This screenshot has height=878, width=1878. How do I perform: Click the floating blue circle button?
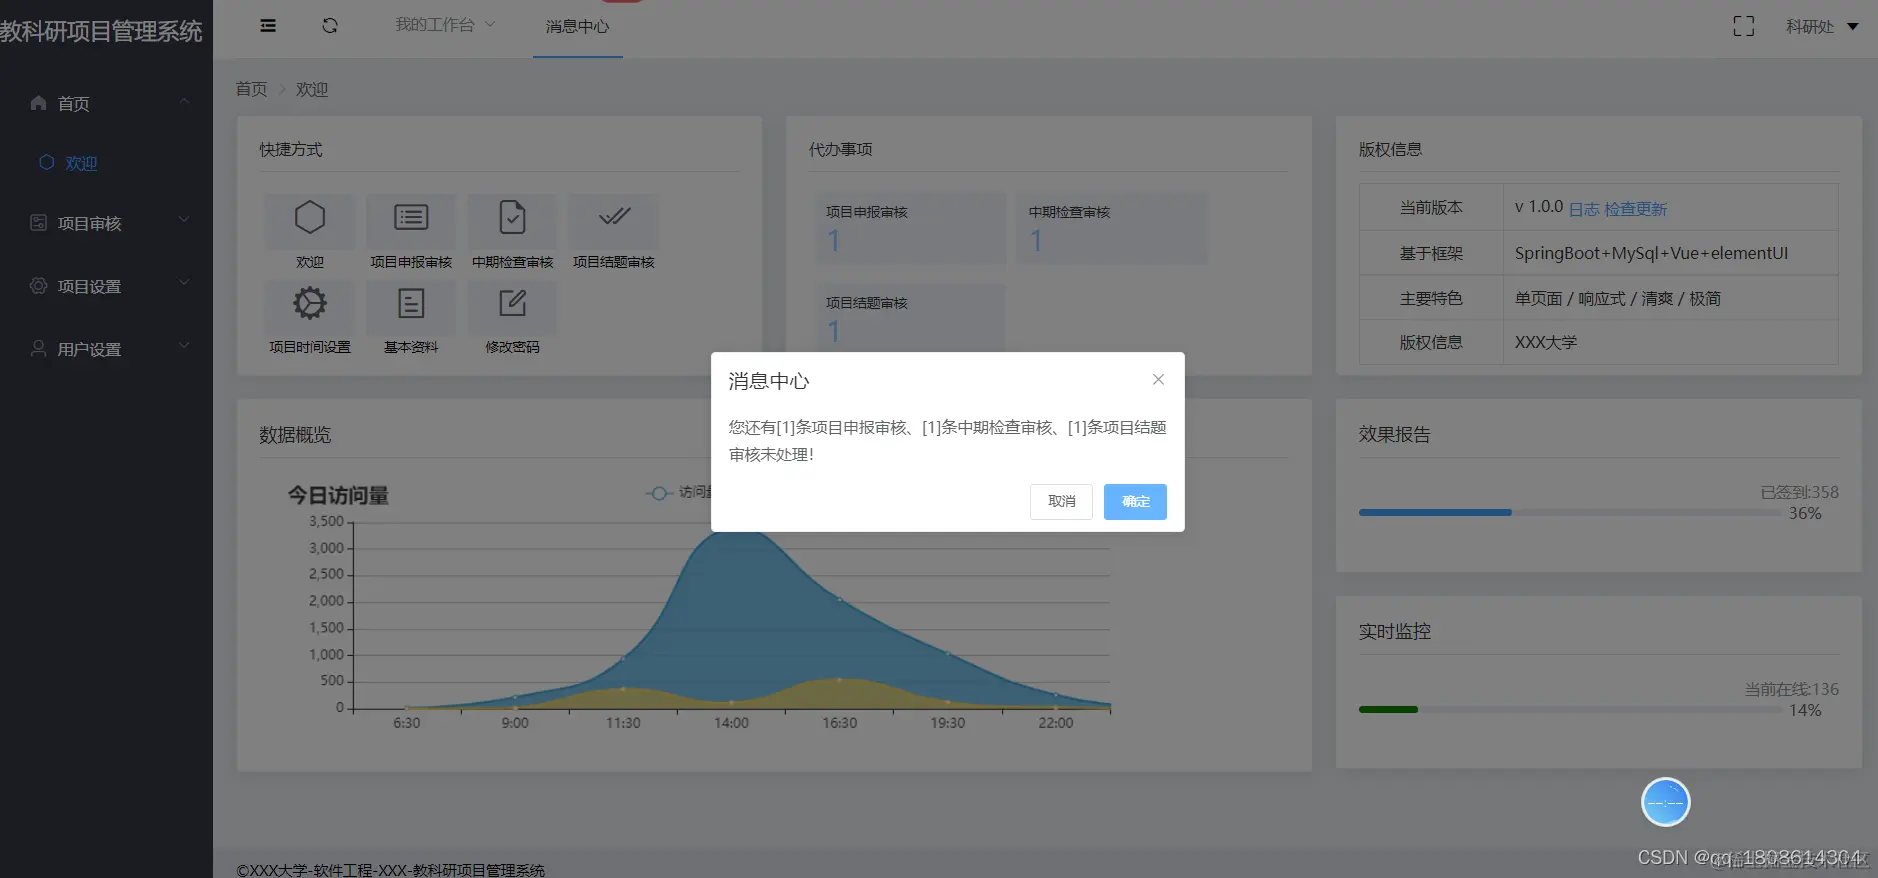pos(1665,802)
